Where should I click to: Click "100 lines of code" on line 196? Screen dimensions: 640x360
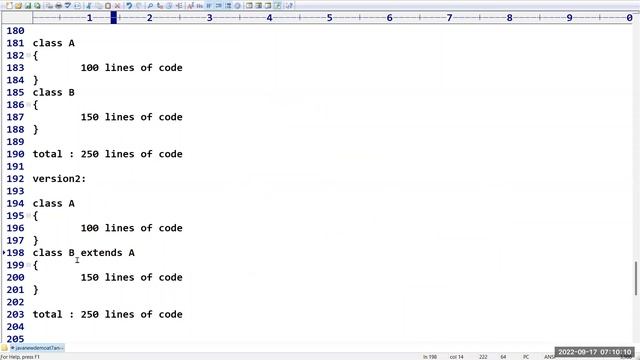point(131,228)
